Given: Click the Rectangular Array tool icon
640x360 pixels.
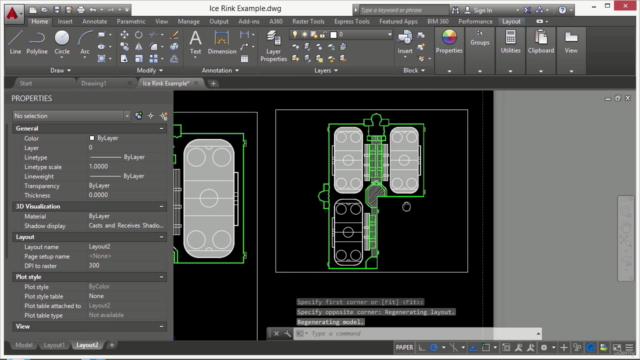Looking at the screenshot, I should tap(153, 59).
